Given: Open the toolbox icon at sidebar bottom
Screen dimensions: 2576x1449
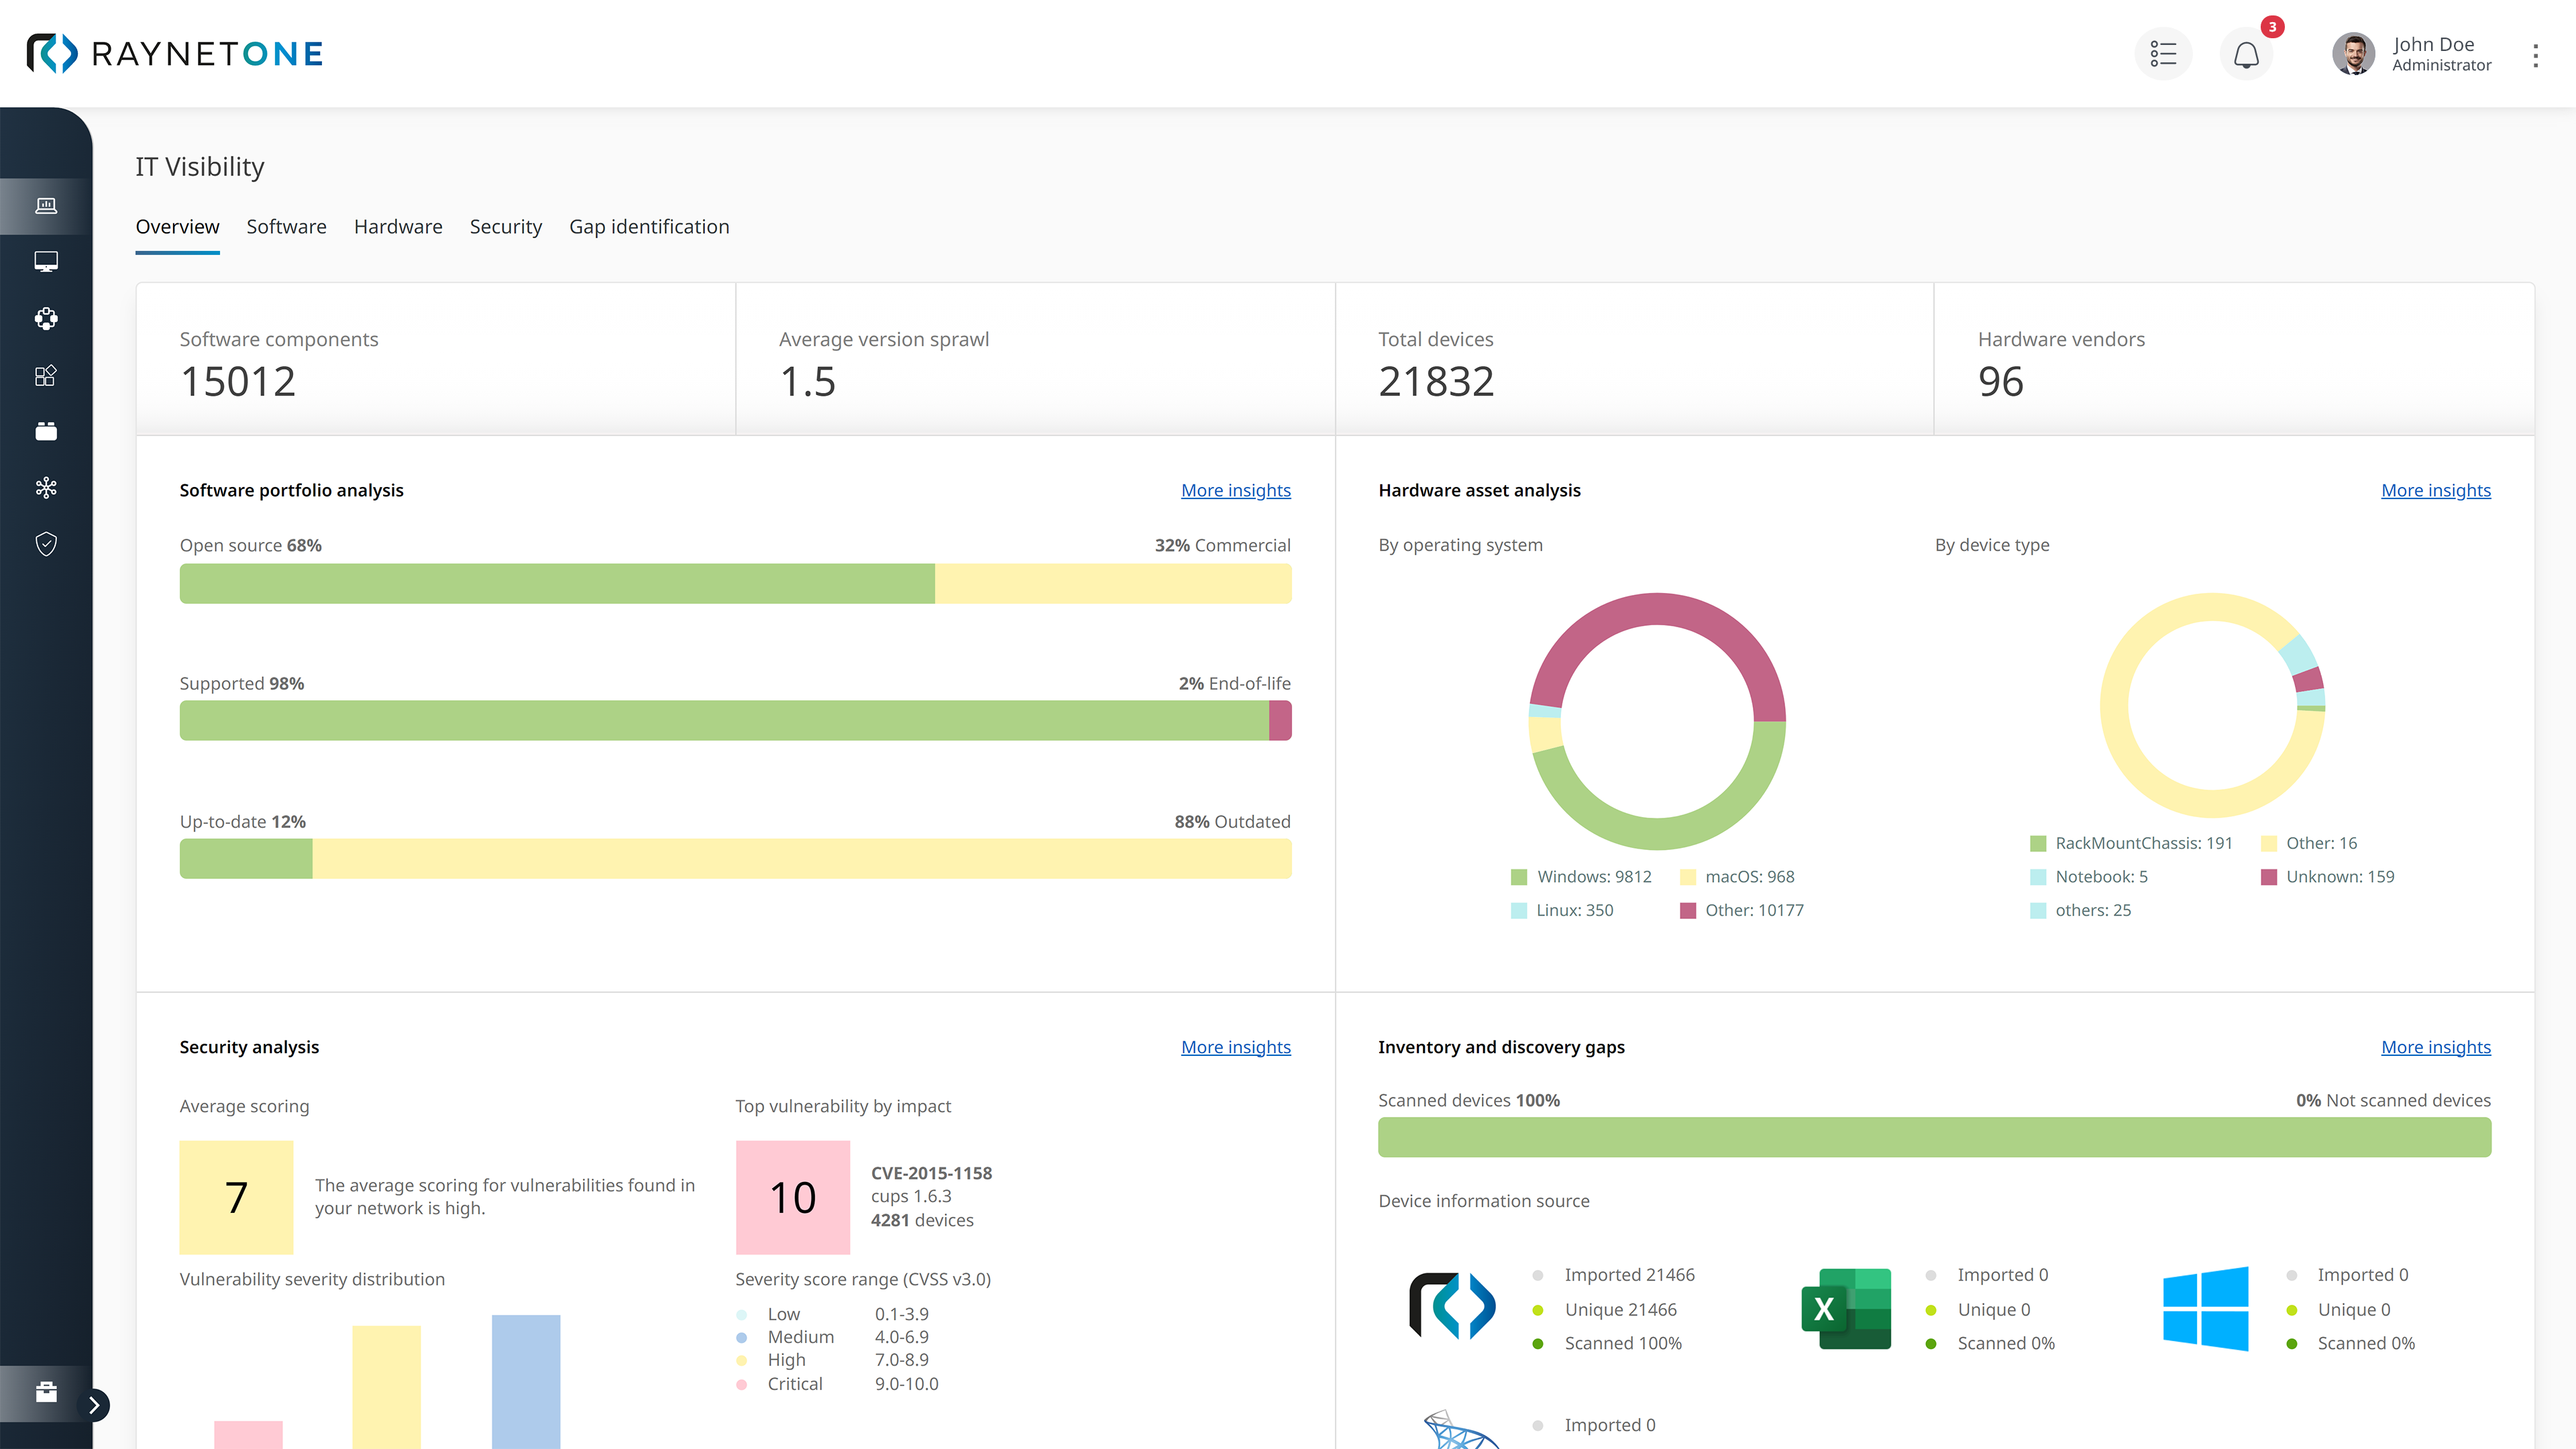Looking at the screenshot, I should pyautogui.click(x=46, y=1392).
